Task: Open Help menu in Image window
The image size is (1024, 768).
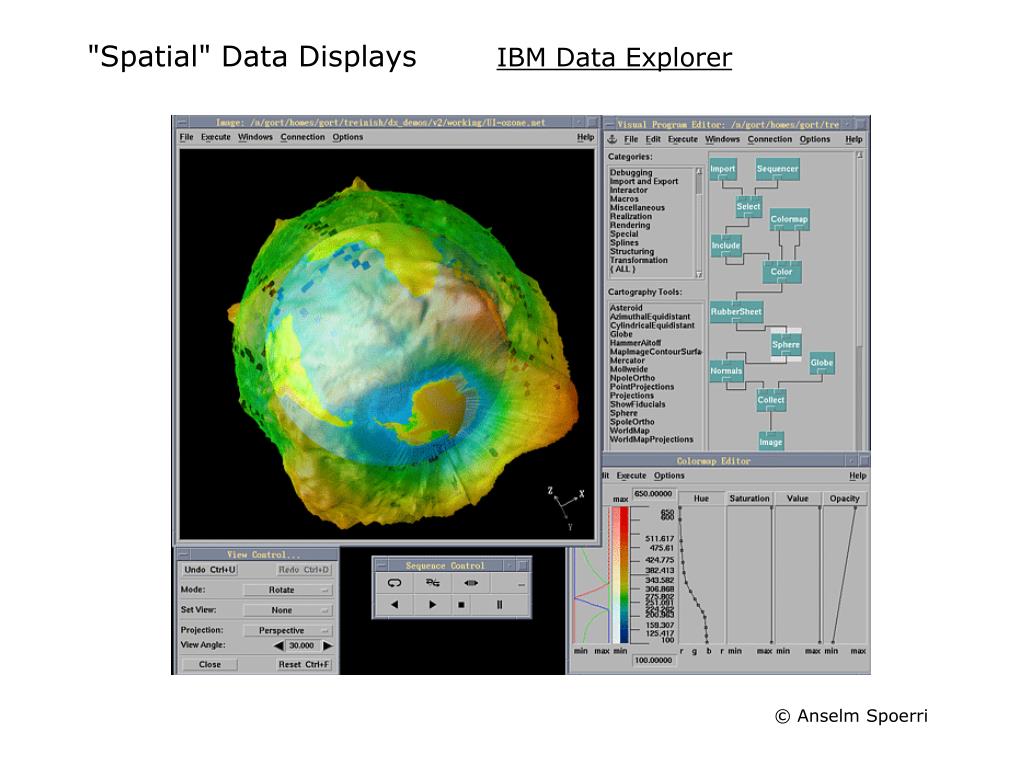Action: [585, 137]
